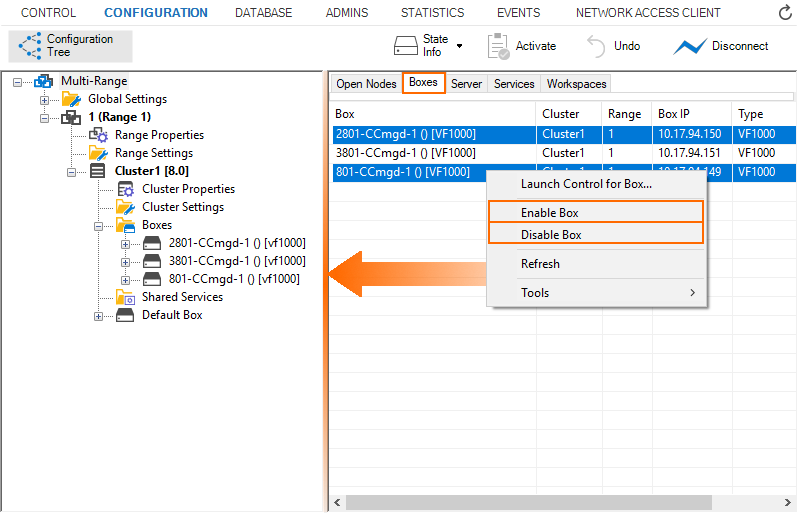Click the Boxes folder icon
The width and height of the screenshot is (797, 513).
click(126, 225)
